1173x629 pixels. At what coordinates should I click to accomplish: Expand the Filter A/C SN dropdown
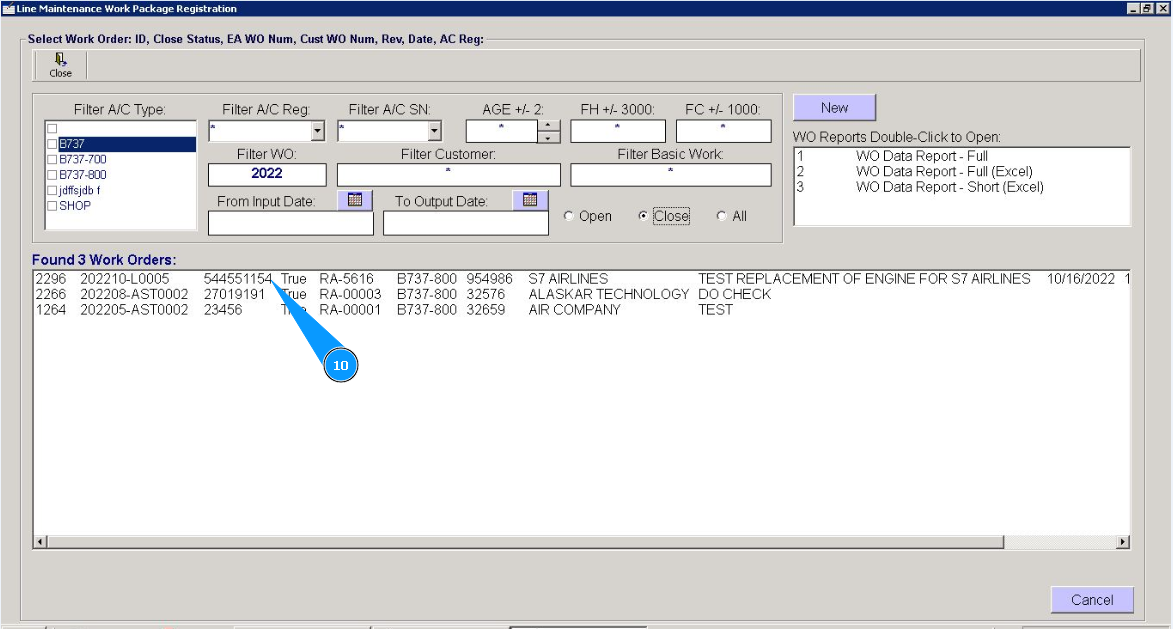click(435, 131)
